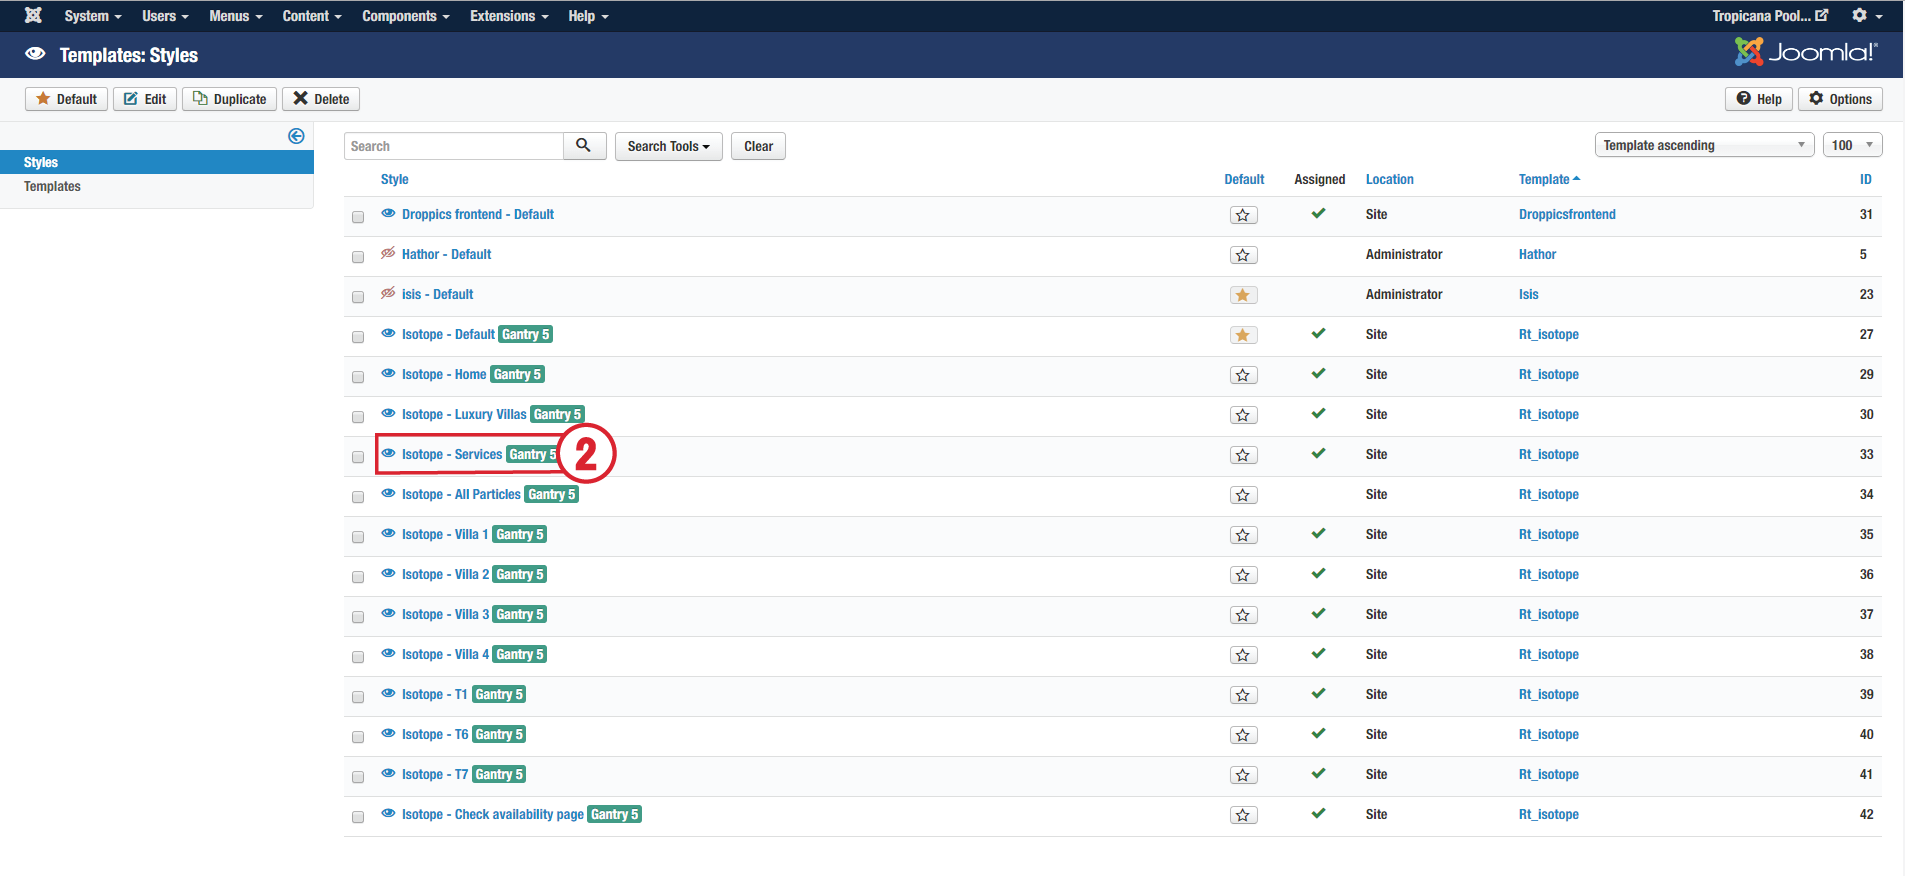Click the star icon for Isotope - All Particles

tap(1243, 495)
